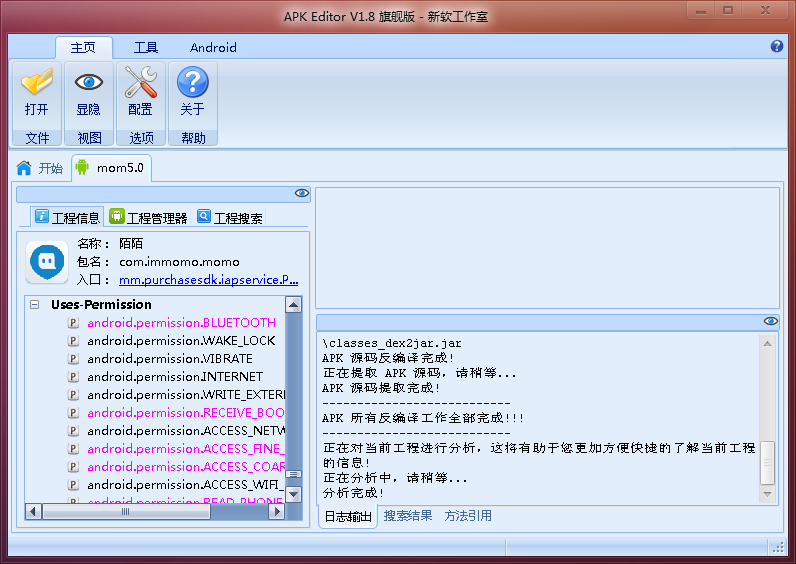Click permission list scroll right arrow
The height and width of the screenshot is (564, 796).
[x=276, y=511]
